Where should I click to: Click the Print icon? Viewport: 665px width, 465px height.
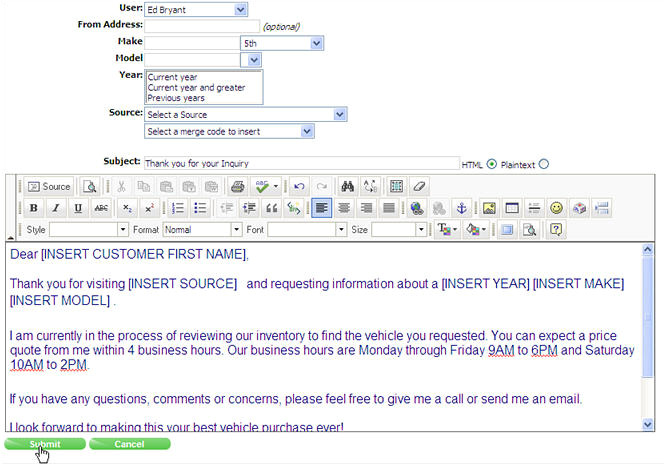(x=238, y=186)
